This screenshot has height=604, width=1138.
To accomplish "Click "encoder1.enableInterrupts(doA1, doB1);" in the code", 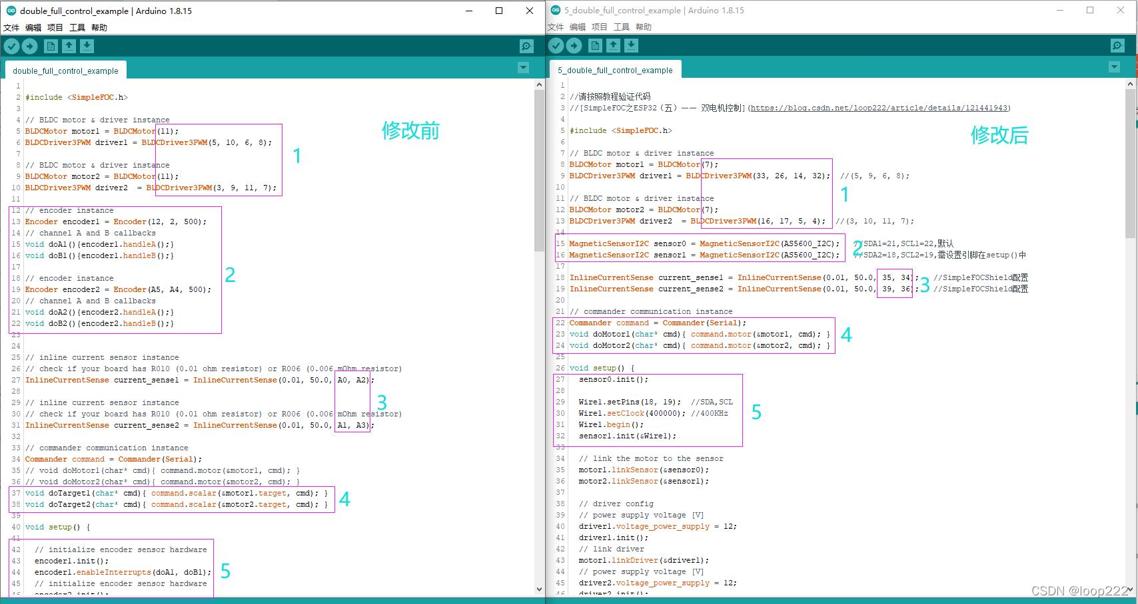I will (123, 572).
